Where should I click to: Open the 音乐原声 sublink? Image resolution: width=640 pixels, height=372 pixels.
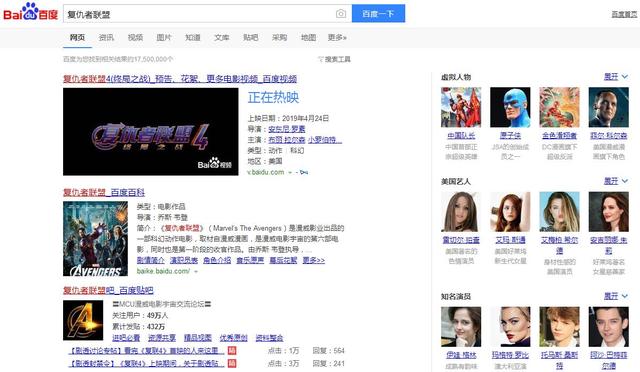250,260
